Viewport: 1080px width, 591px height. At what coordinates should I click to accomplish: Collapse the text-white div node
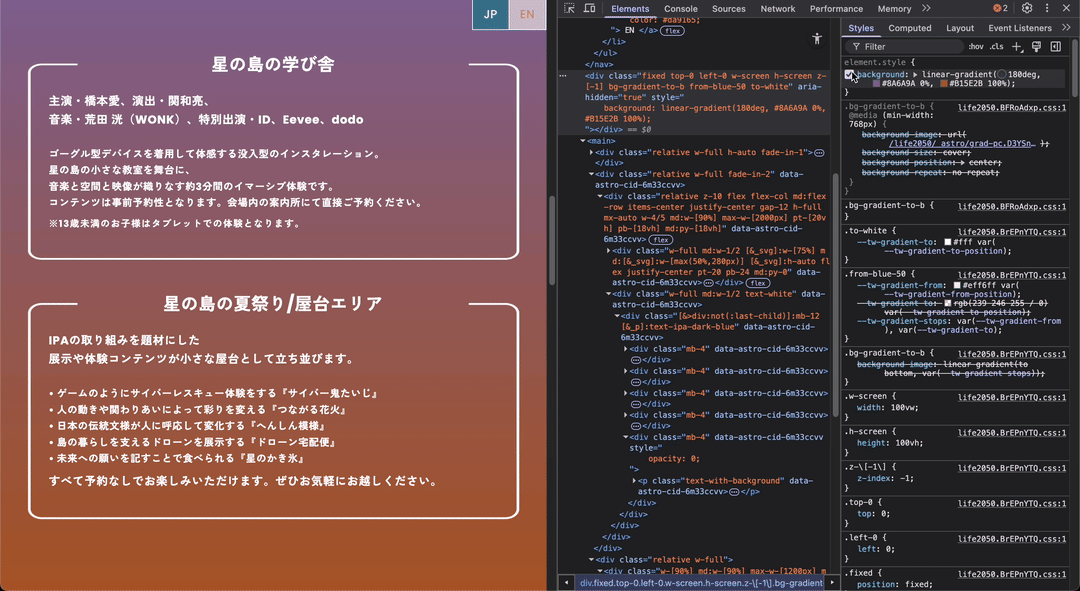608,294
